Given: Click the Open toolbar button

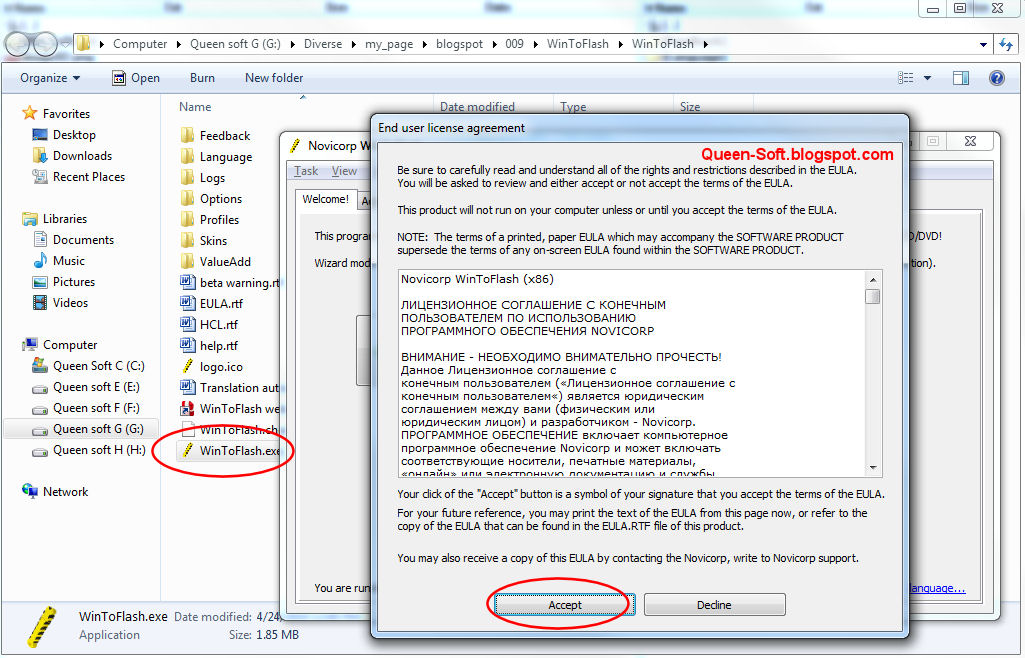Looking at the screenshot, I should 136,78.
